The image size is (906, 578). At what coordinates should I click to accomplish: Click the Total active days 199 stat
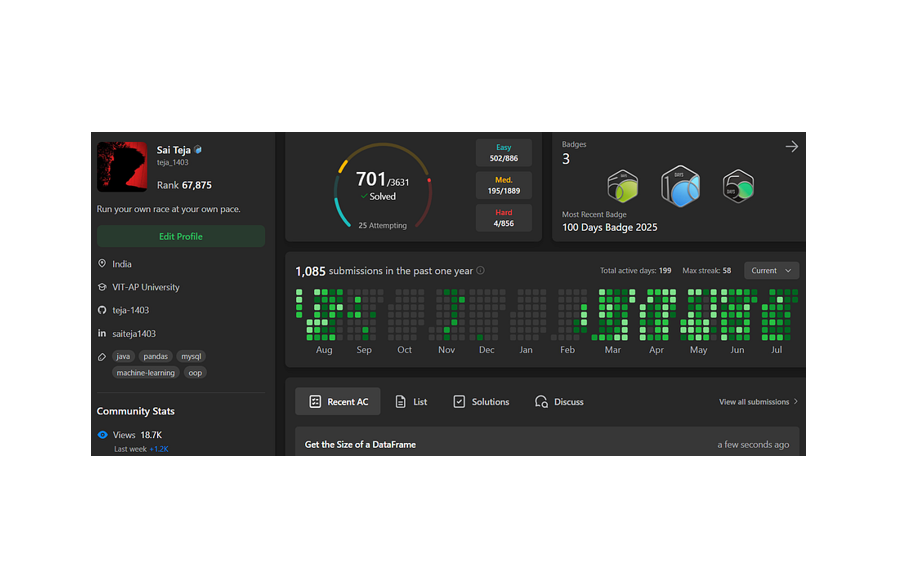tap(636, 271)
